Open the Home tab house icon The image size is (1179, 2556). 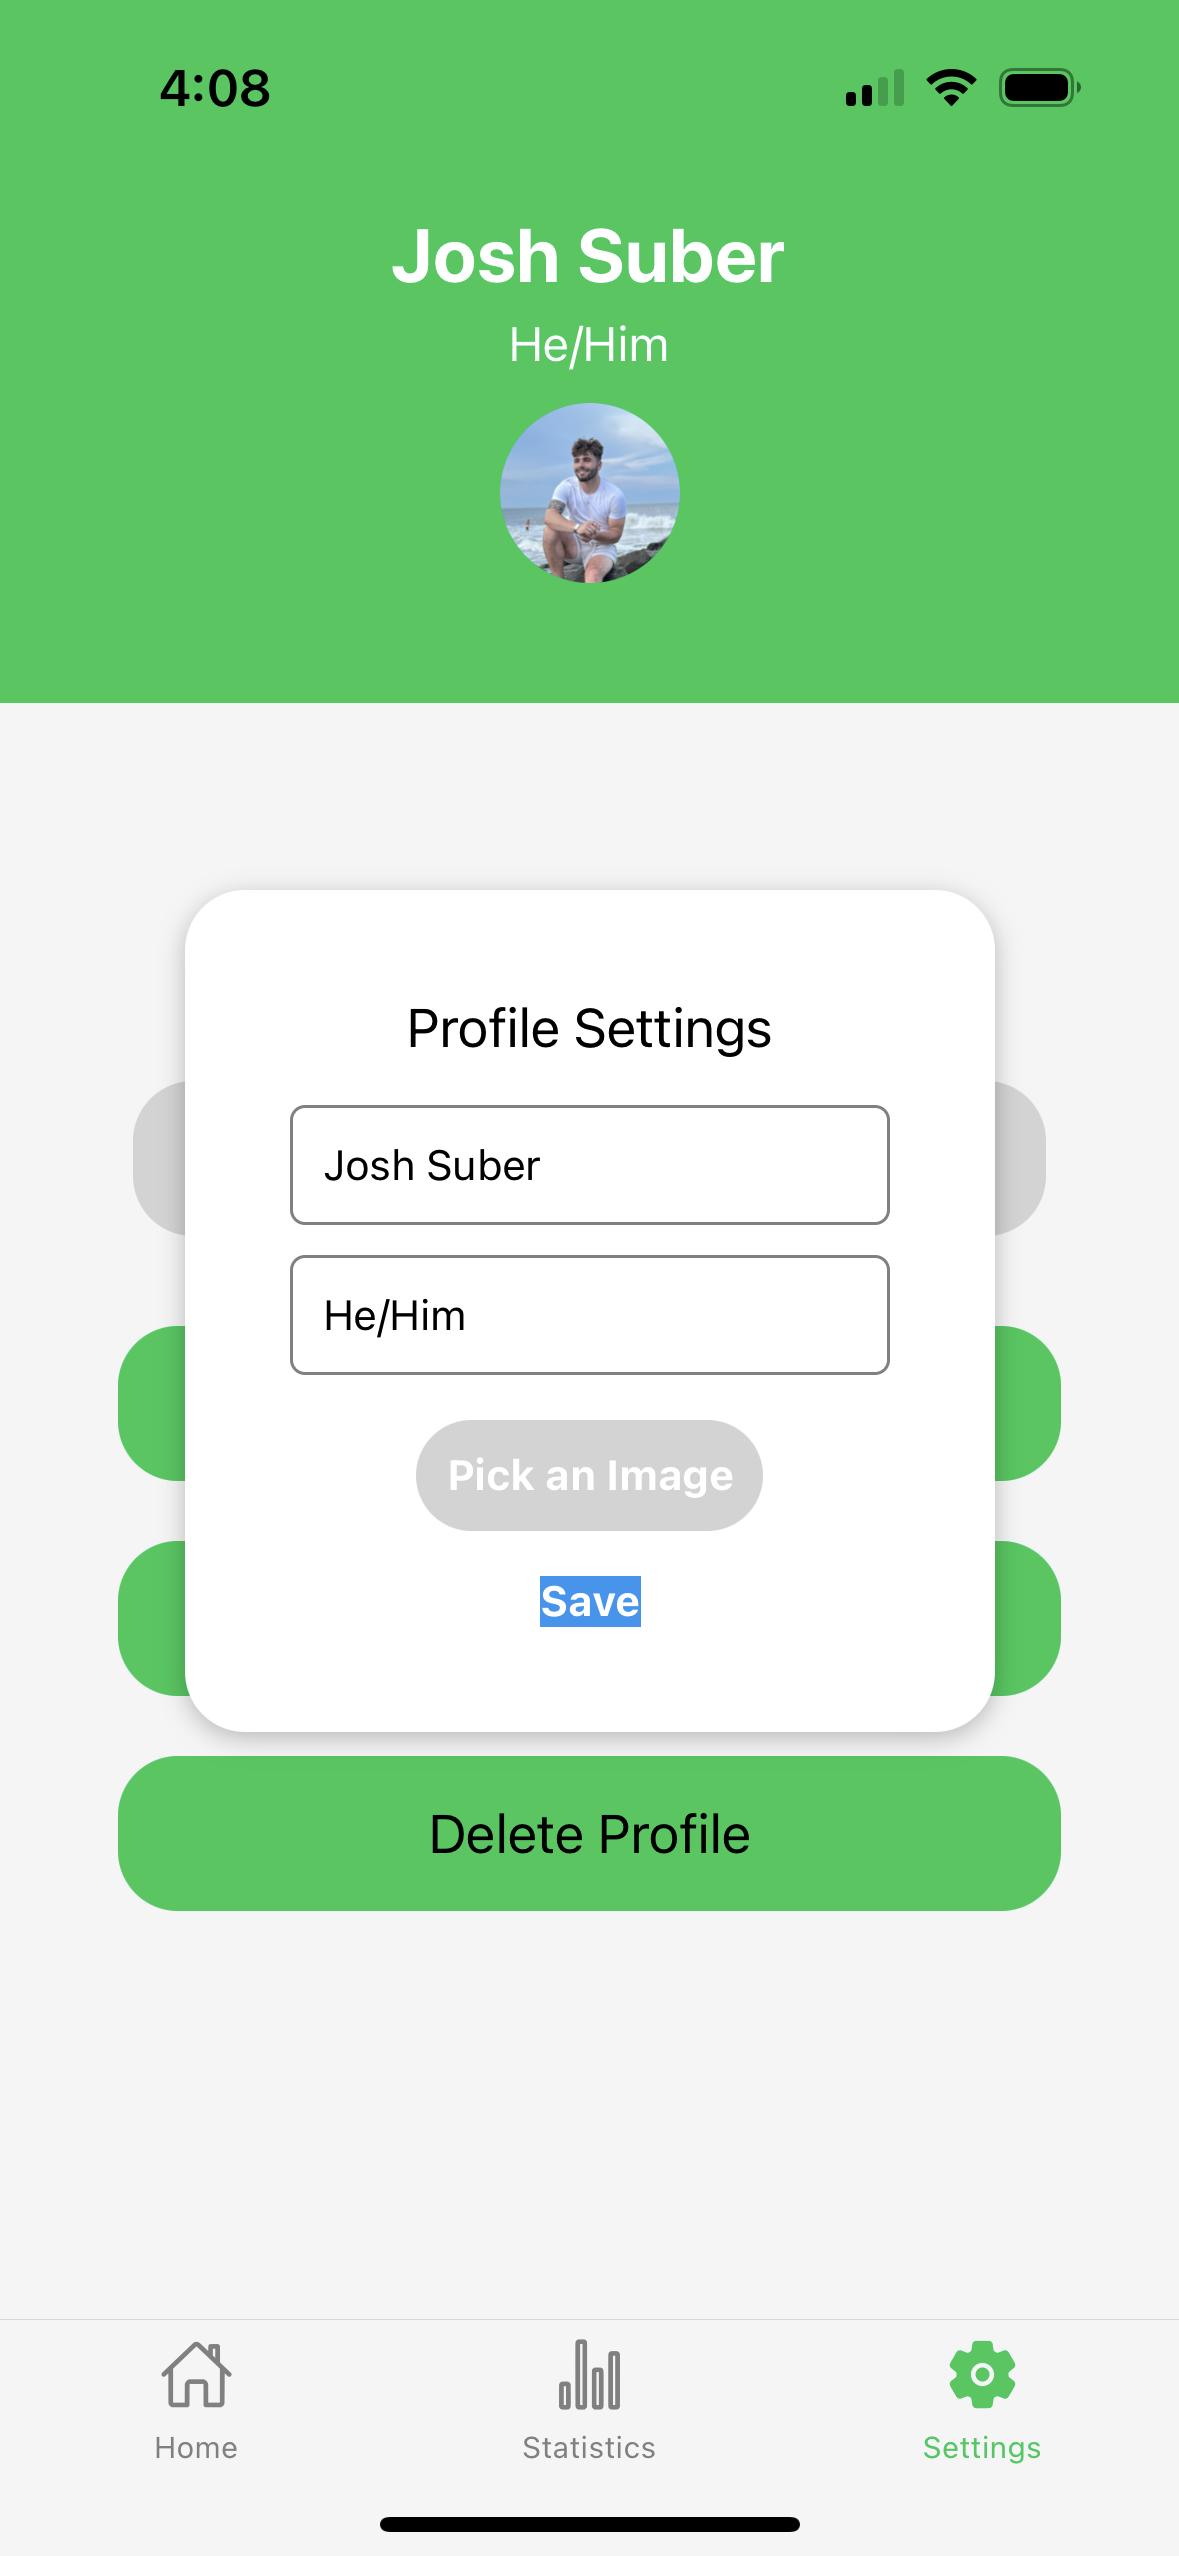coord(196,2375)
